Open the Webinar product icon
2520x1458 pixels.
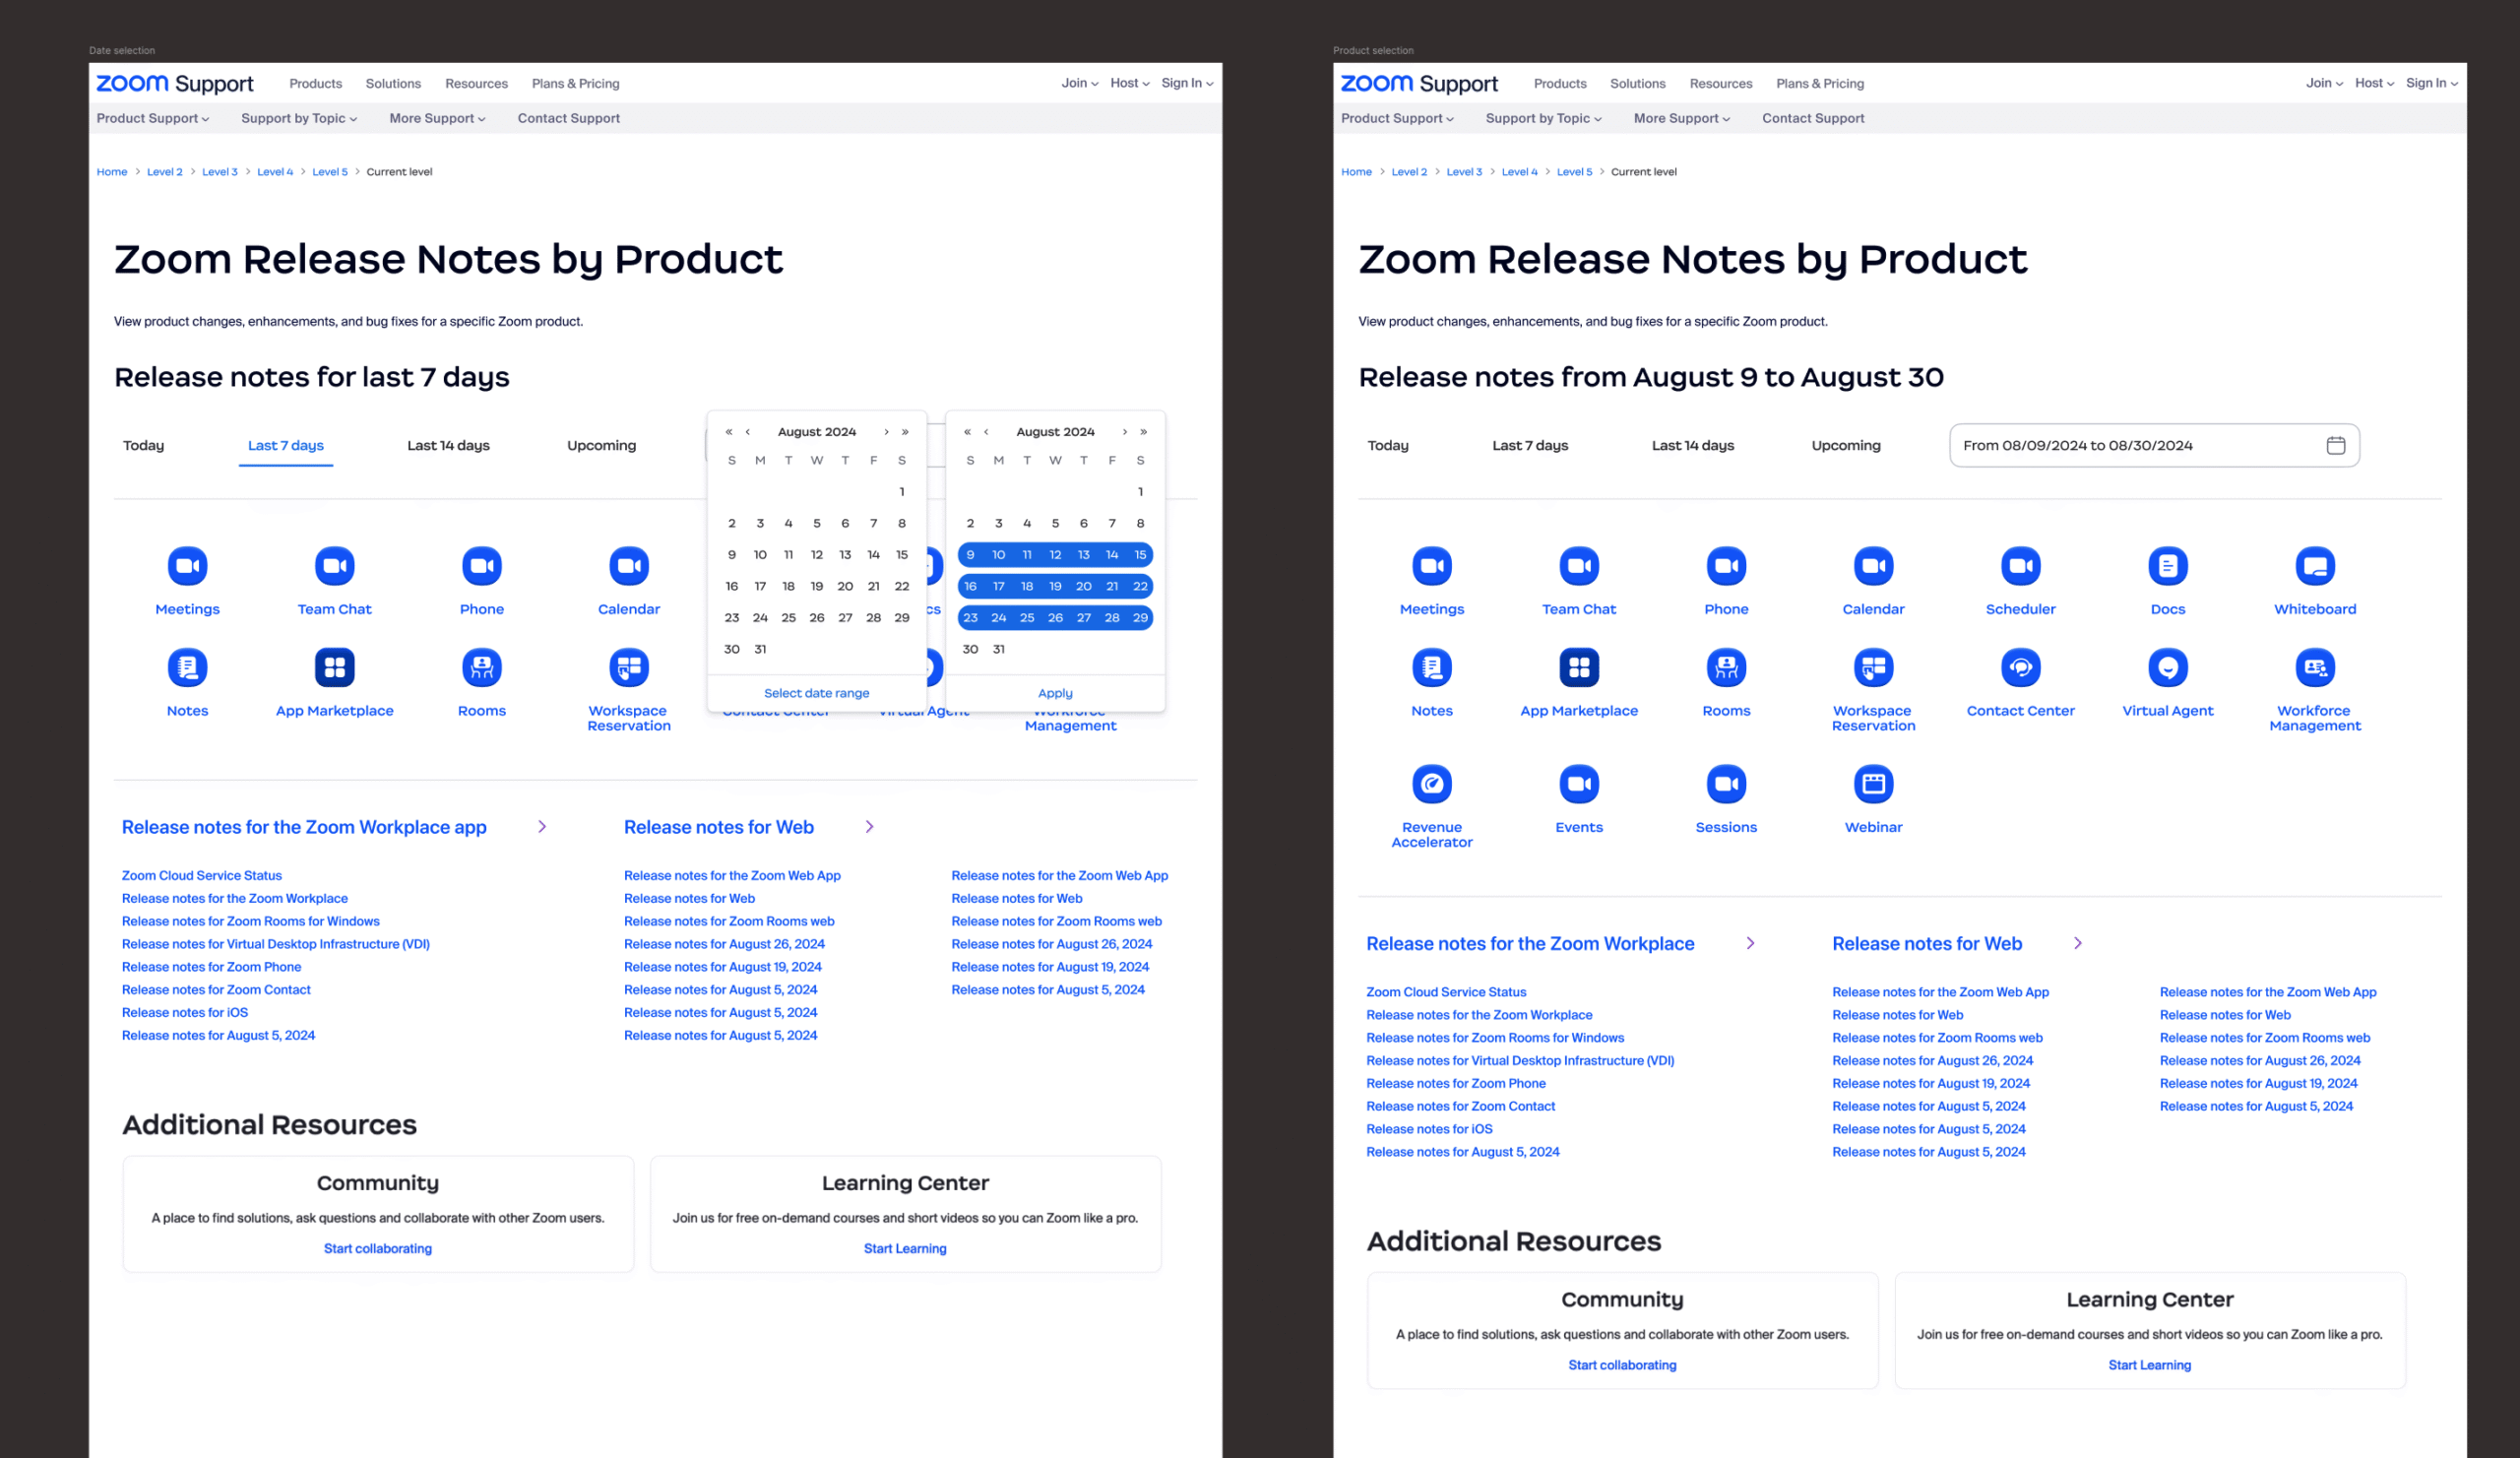coord(1872,785)
